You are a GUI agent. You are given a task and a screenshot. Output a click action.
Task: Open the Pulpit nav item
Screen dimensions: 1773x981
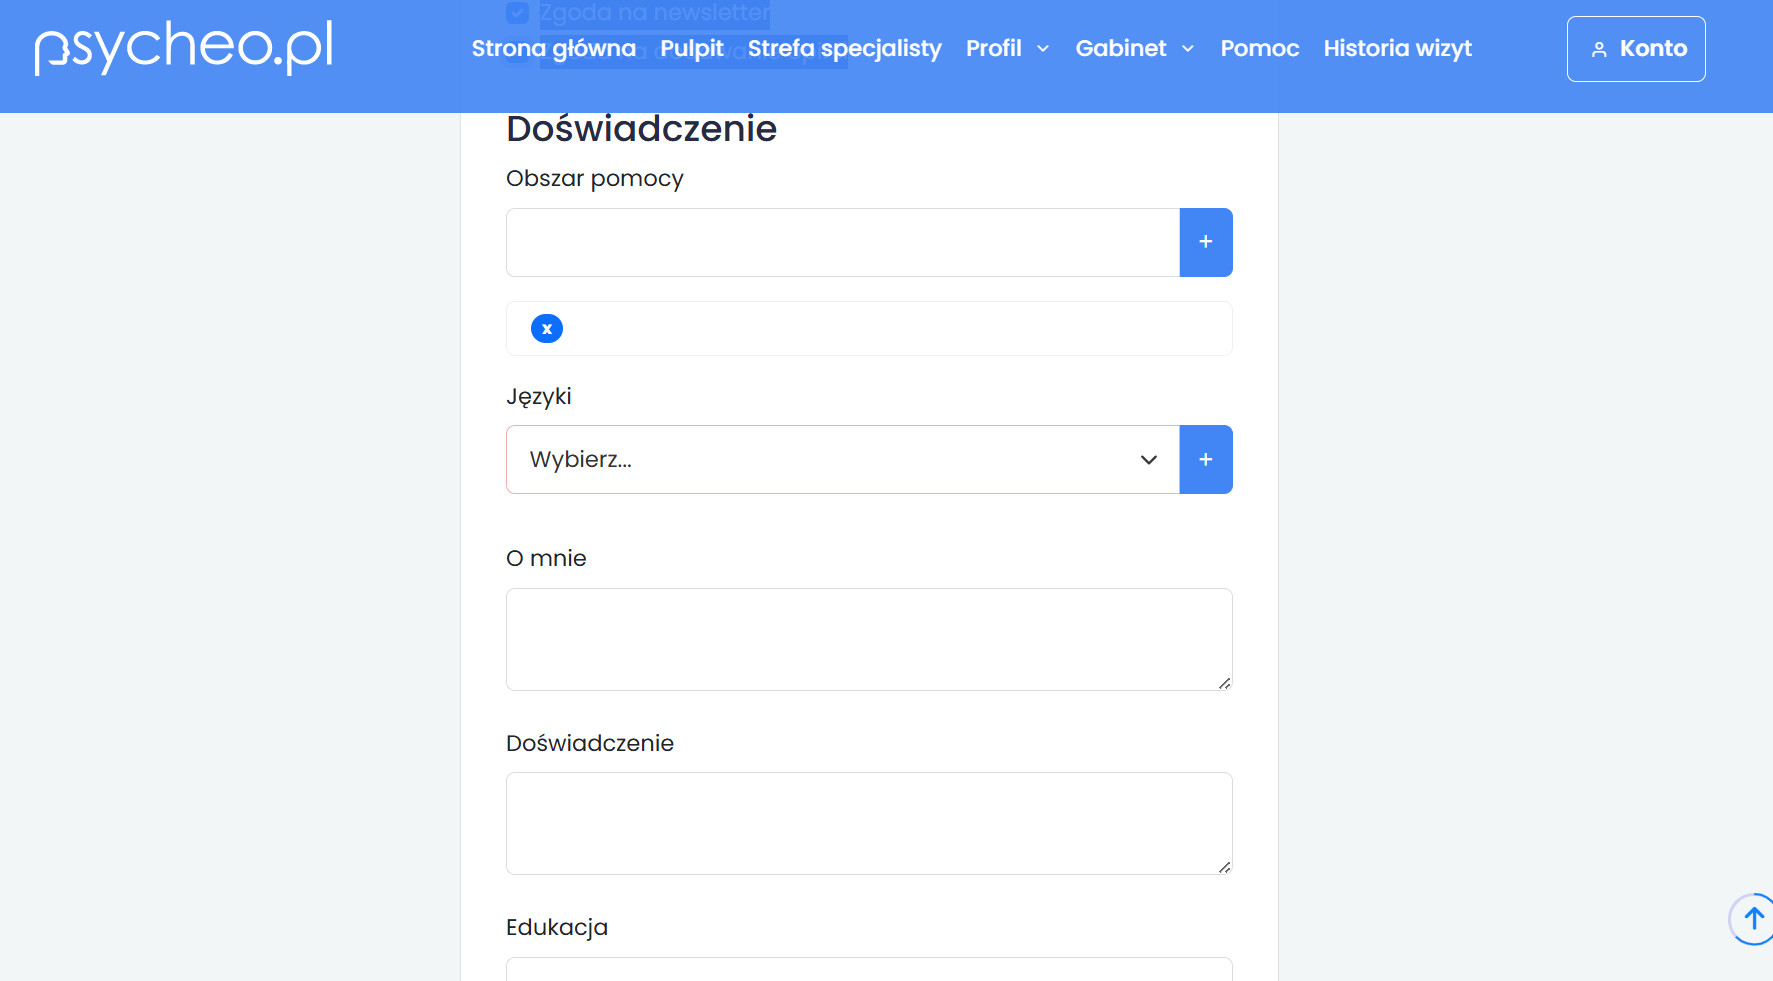[691, 49]
